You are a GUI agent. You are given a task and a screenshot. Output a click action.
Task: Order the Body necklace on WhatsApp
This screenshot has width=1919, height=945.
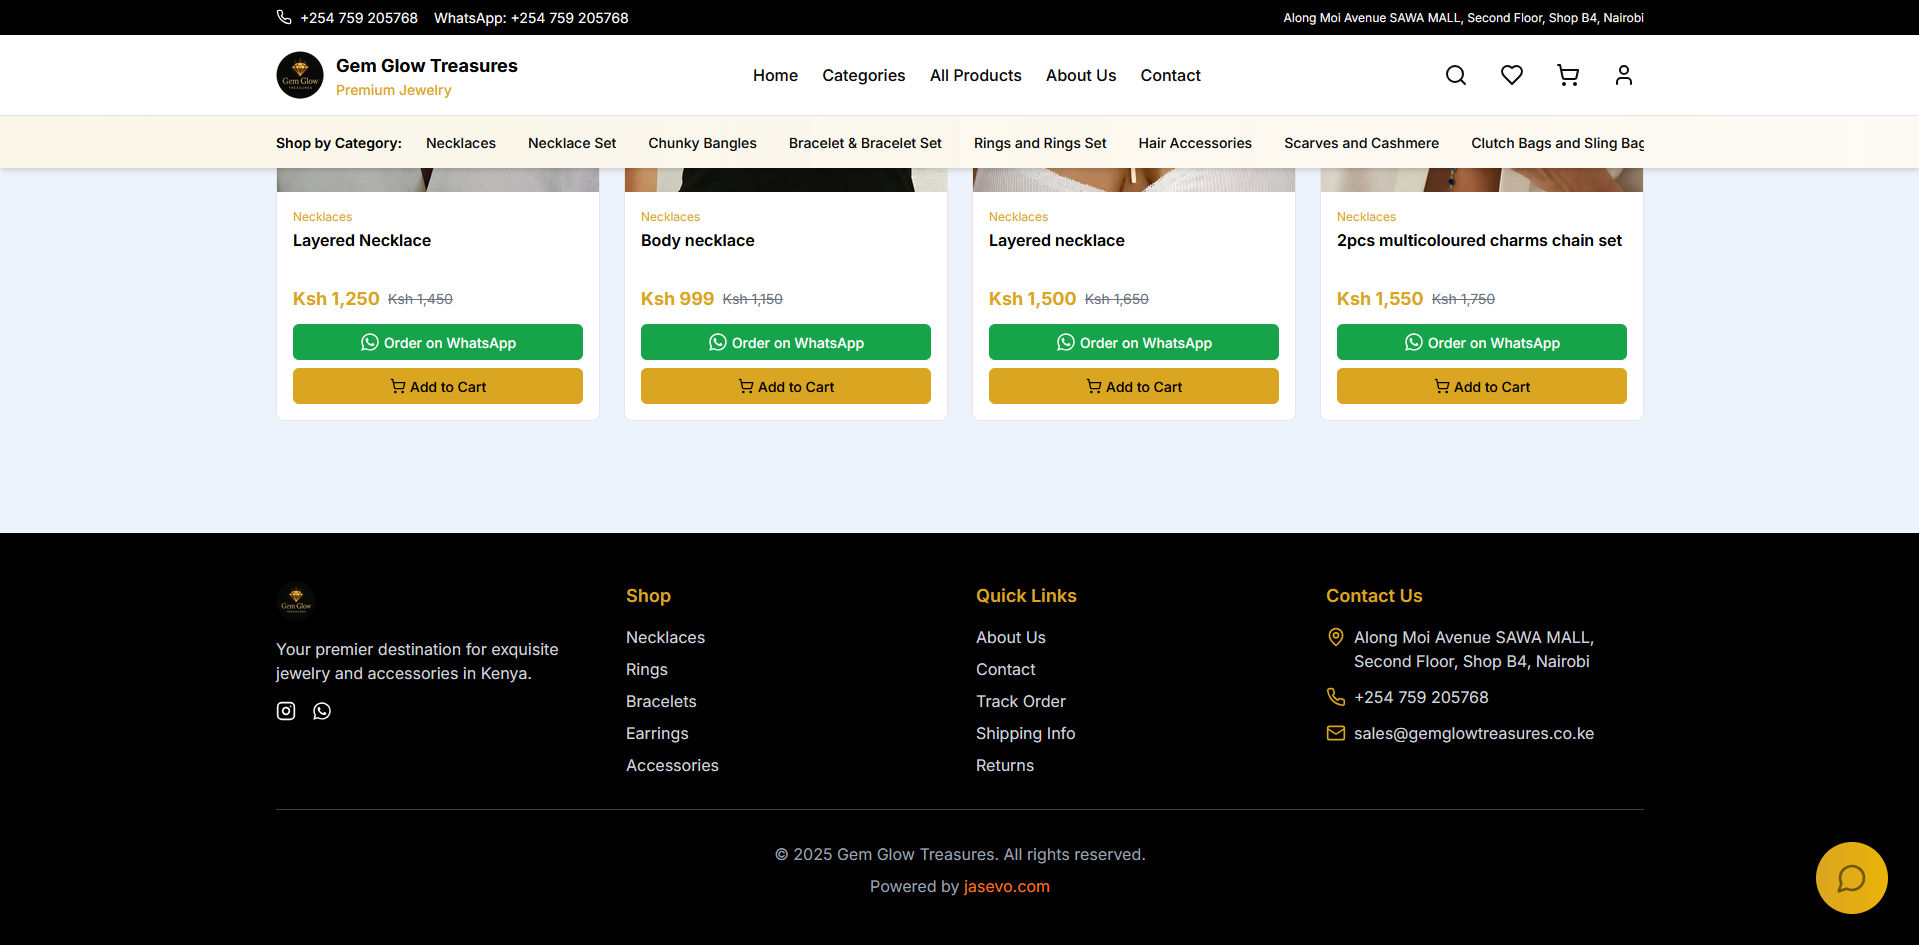coord(786,342)
